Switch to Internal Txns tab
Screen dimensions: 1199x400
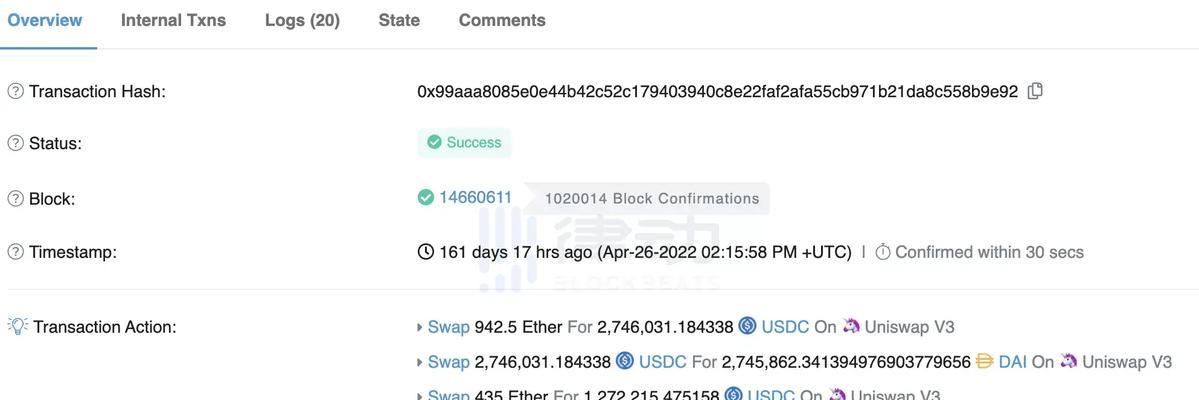pos(174,21)
